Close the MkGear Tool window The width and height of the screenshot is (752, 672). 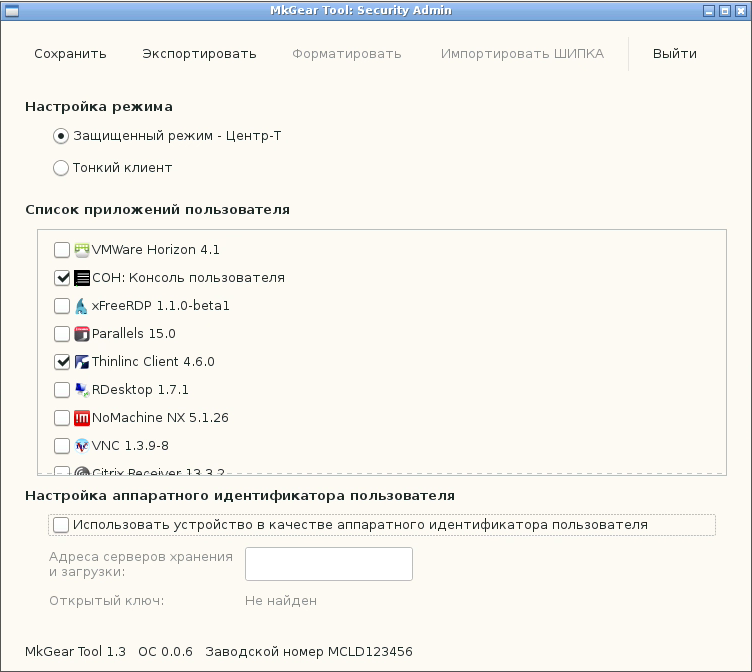(741, 11)
